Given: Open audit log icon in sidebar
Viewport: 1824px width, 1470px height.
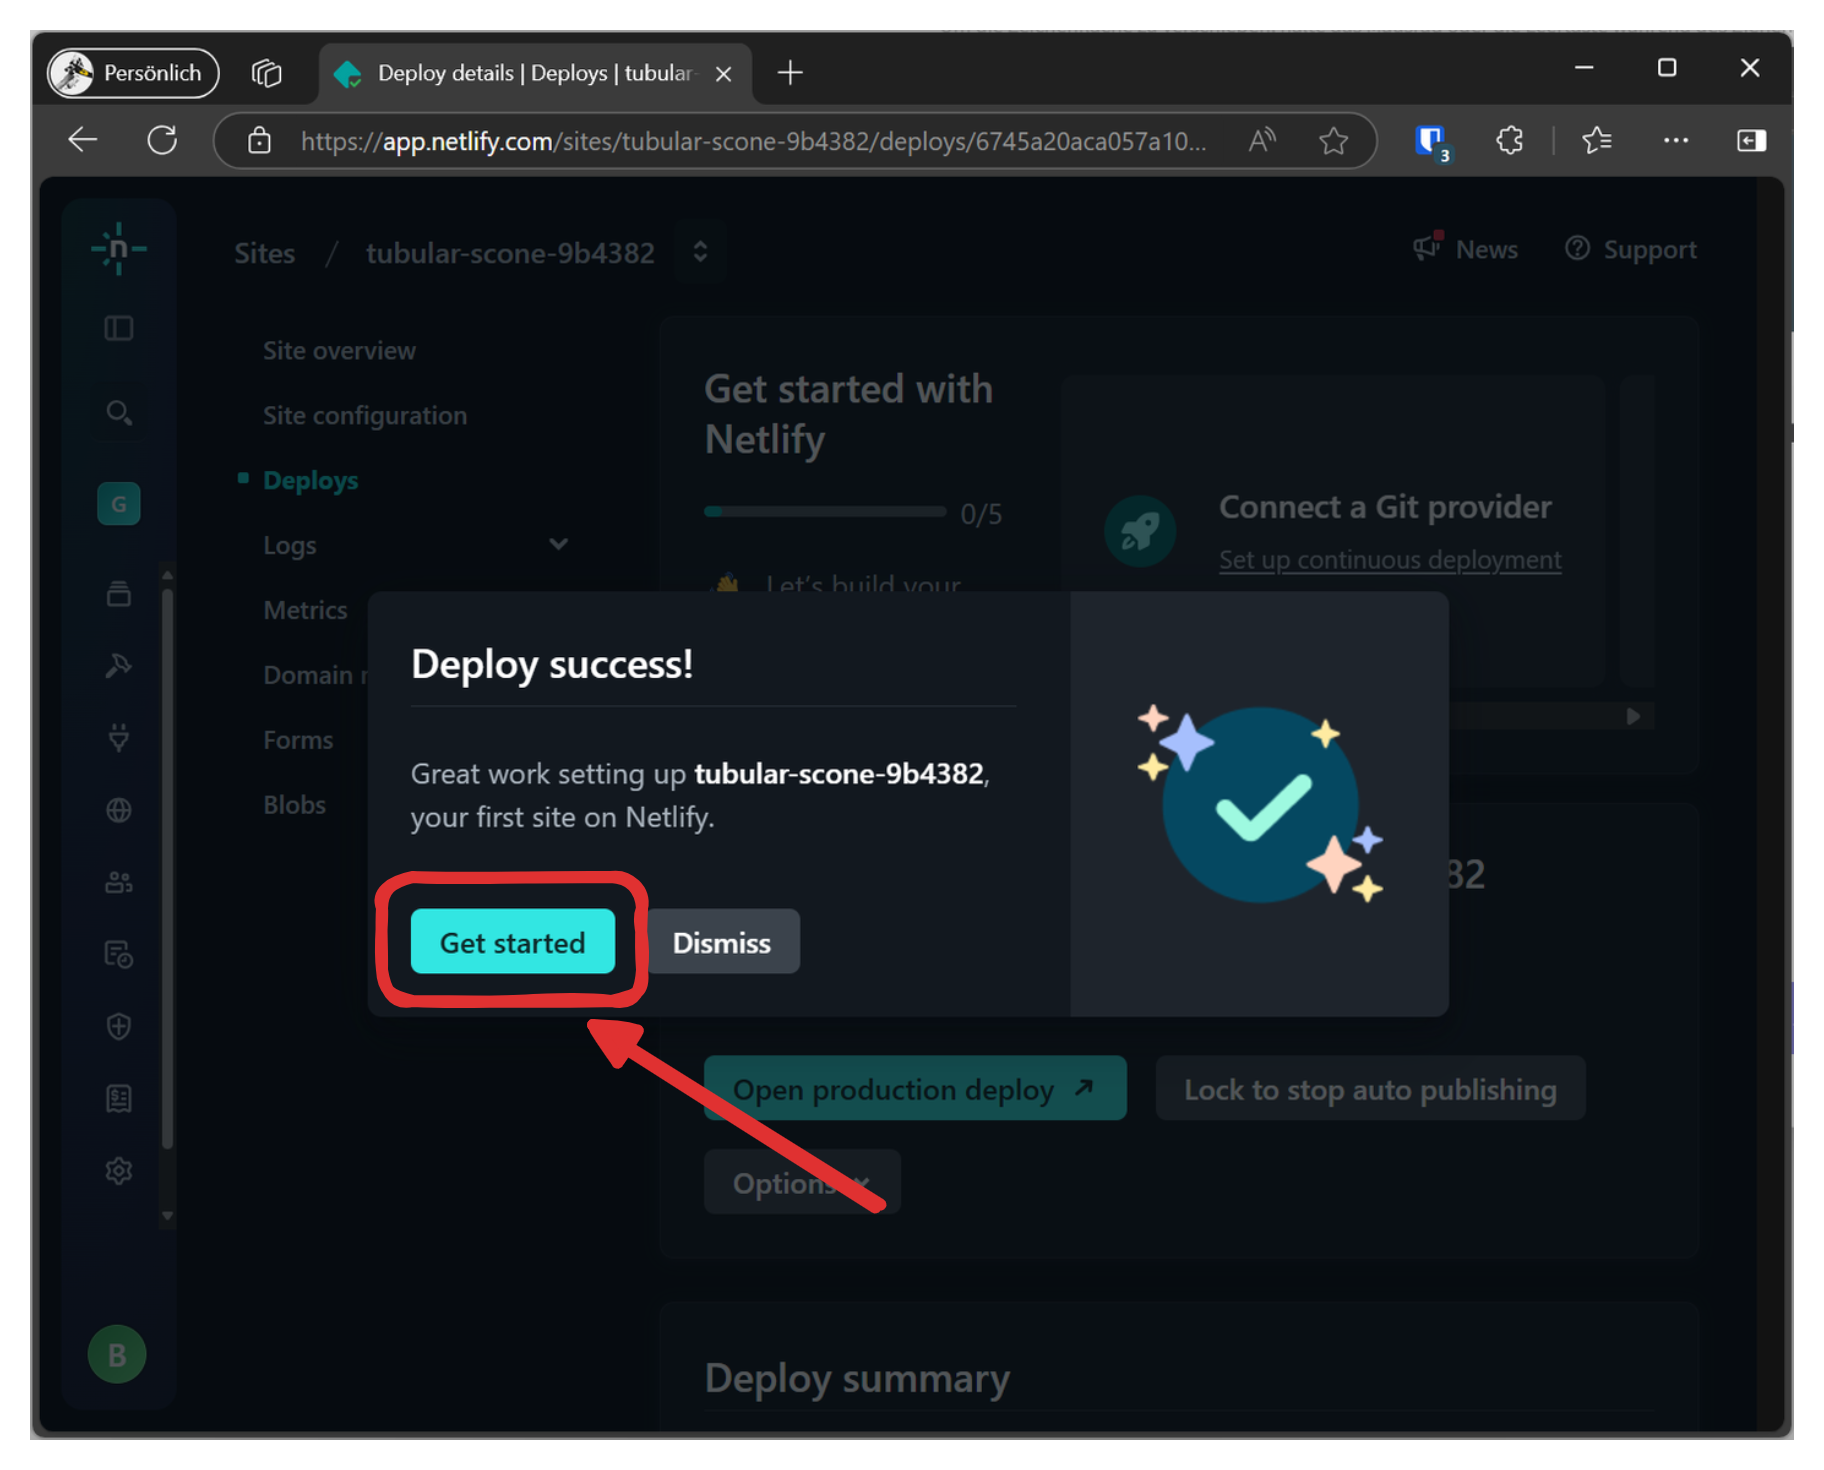Looking at the screenshot, I should 118,954.
